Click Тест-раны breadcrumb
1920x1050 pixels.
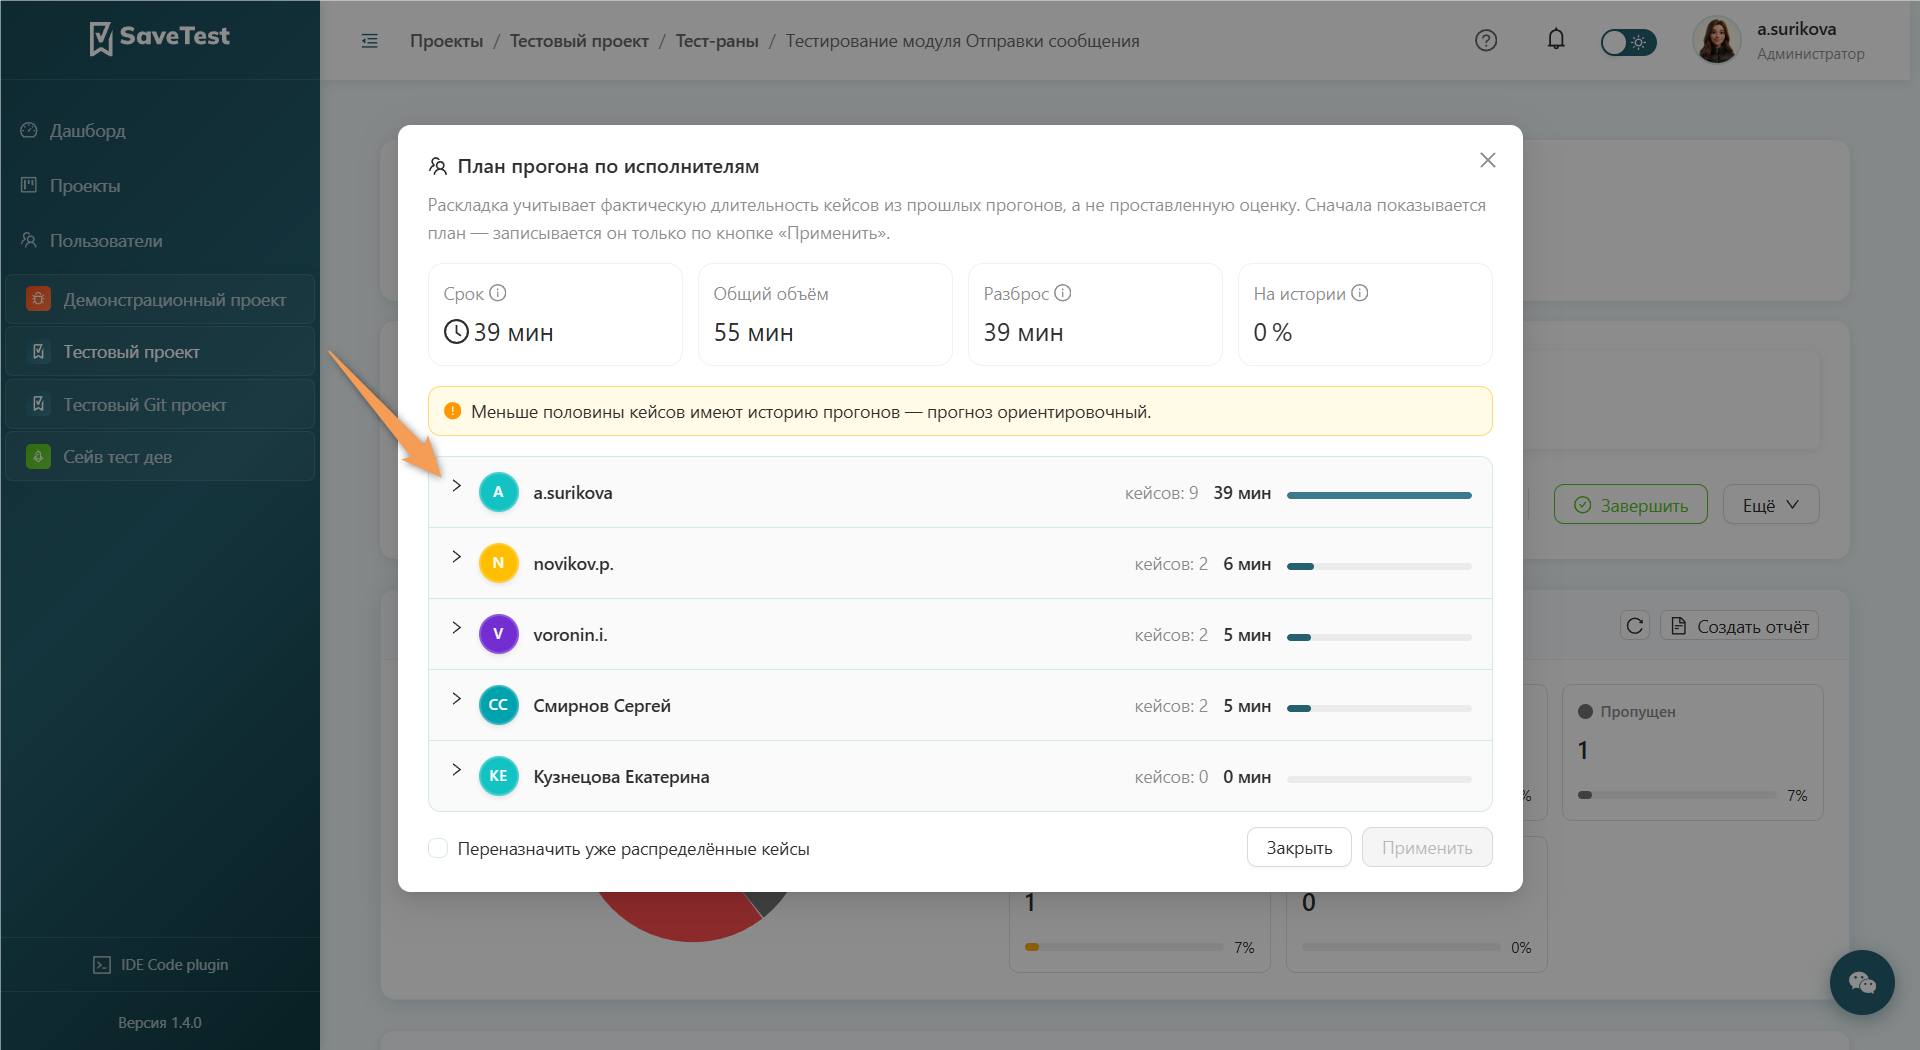click(x=717, y=41)
